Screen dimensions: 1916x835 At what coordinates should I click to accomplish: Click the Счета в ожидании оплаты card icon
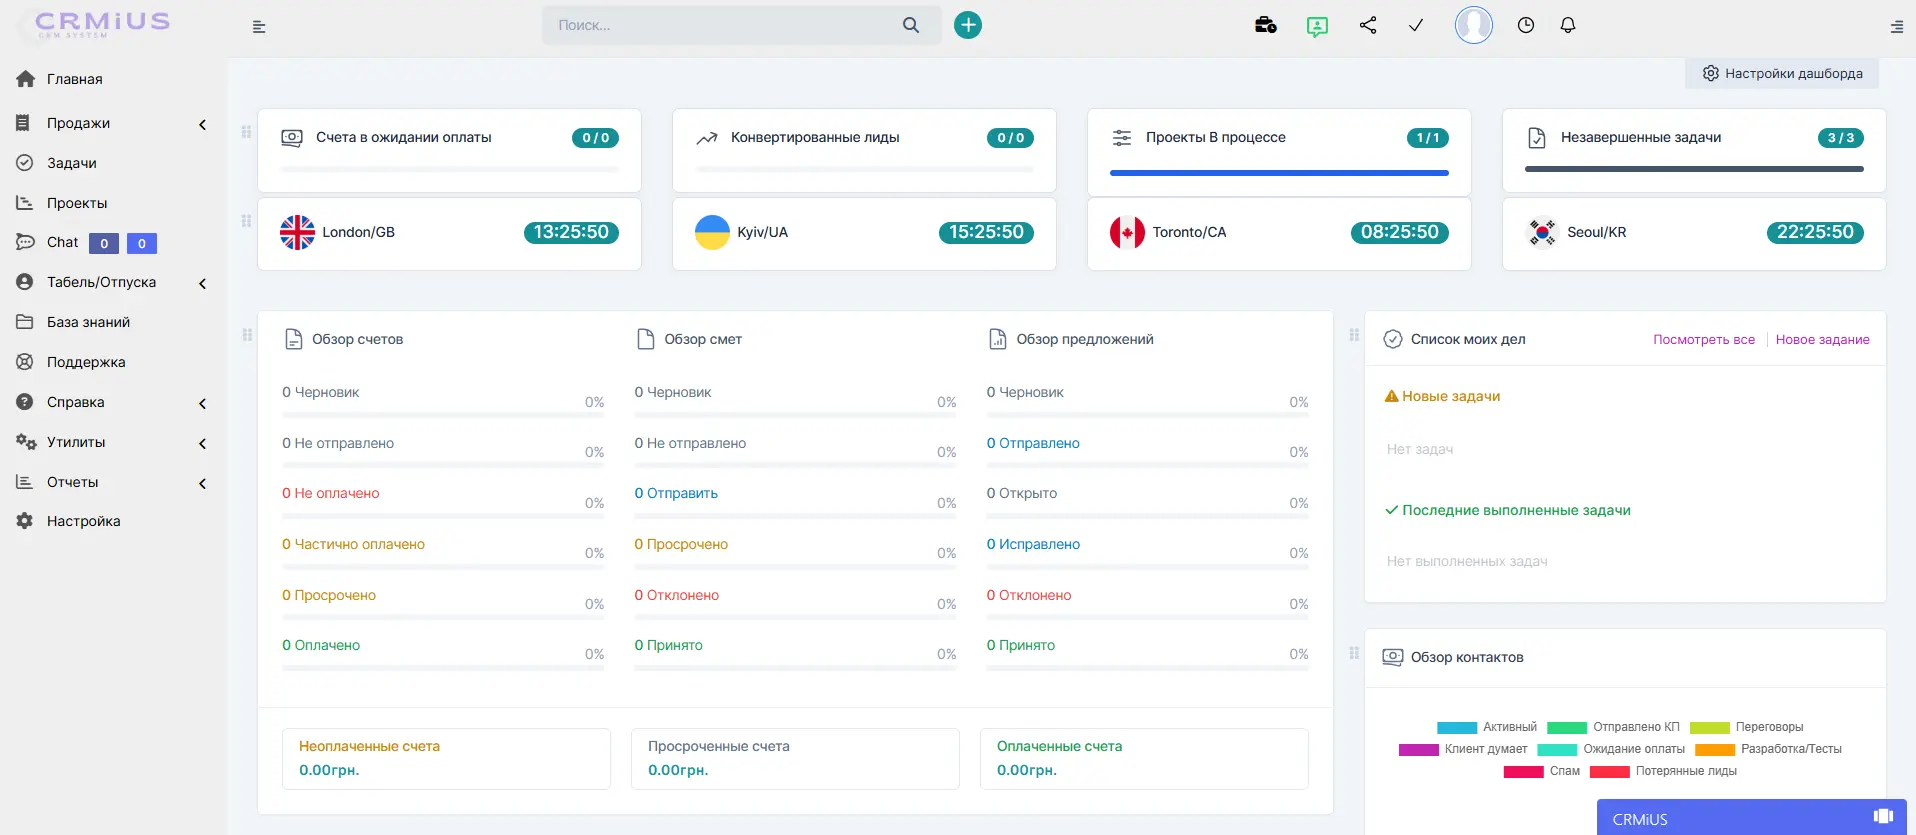292,138
